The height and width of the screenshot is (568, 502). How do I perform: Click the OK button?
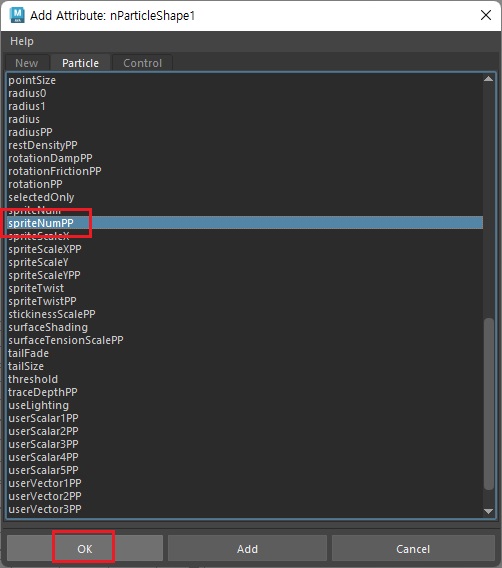pos(85,549)
